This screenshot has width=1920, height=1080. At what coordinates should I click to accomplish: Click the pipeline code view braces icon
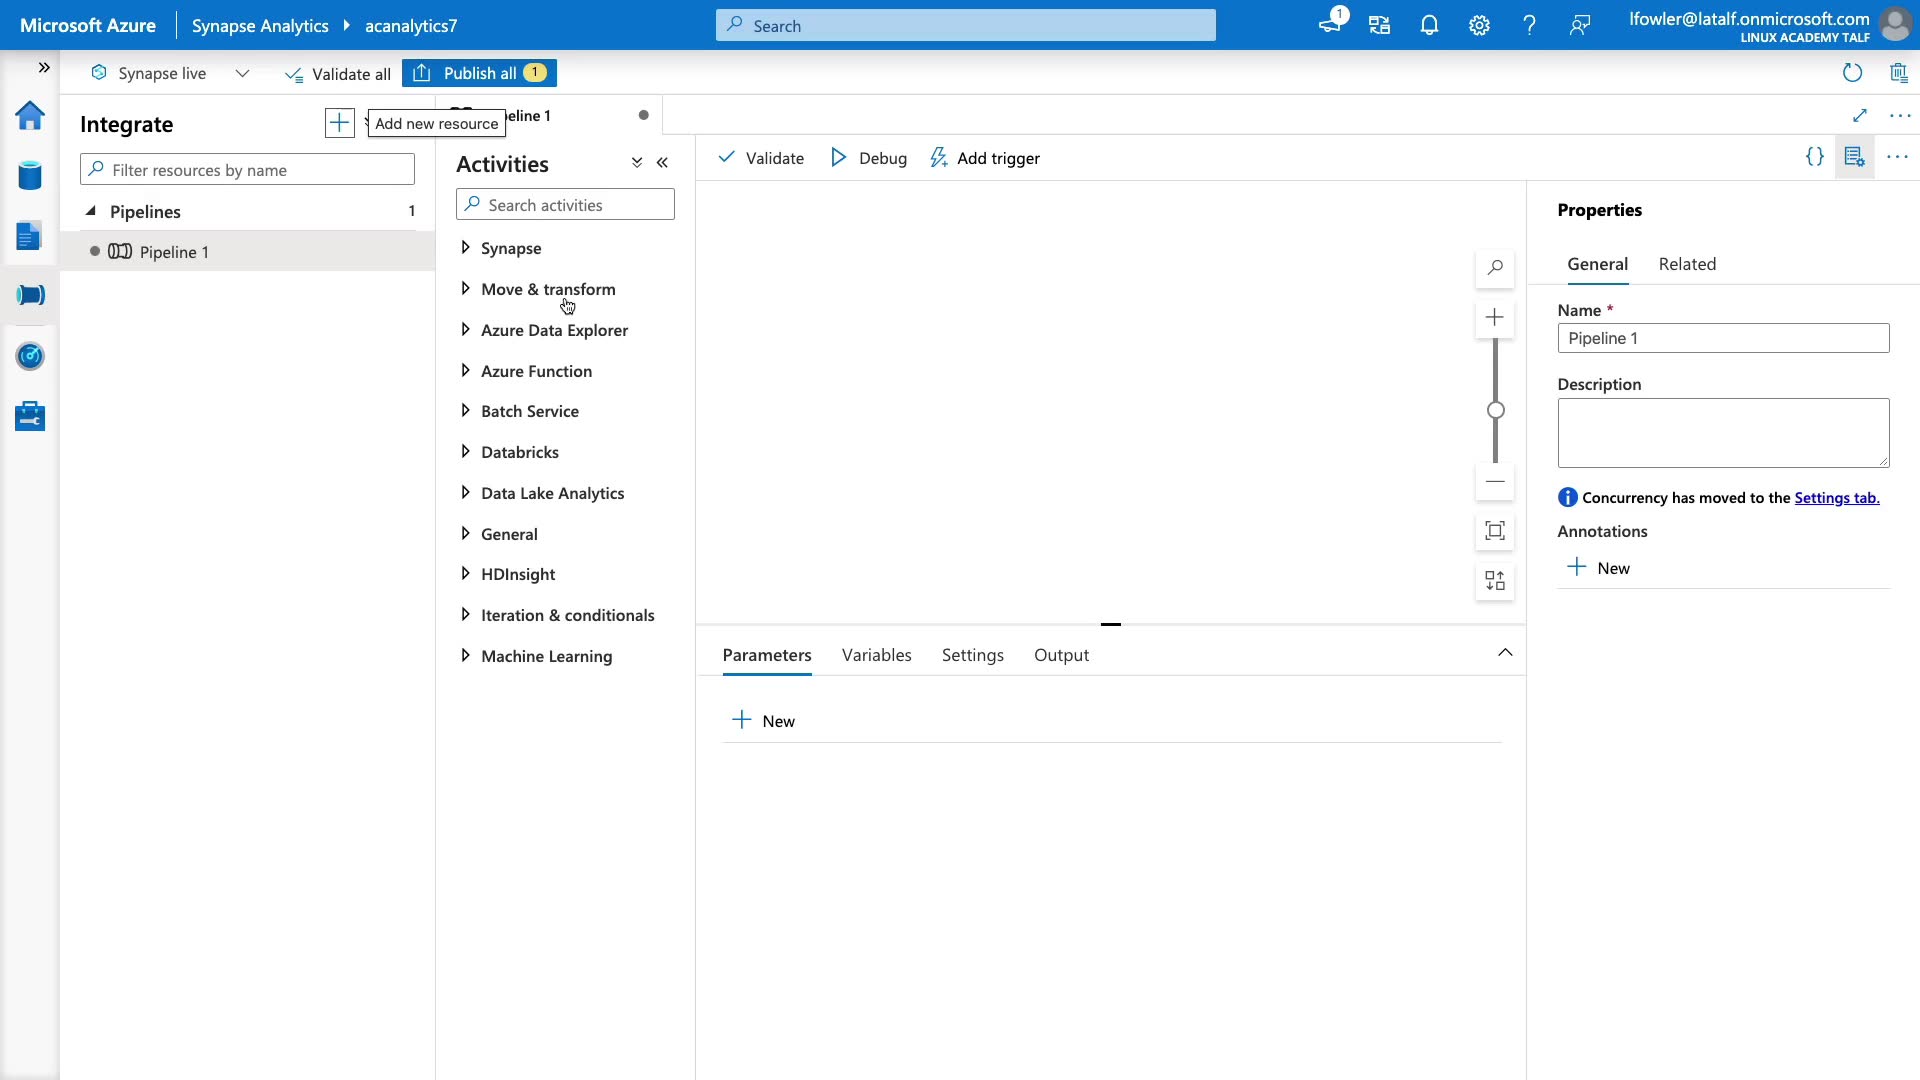[1814, 157]
